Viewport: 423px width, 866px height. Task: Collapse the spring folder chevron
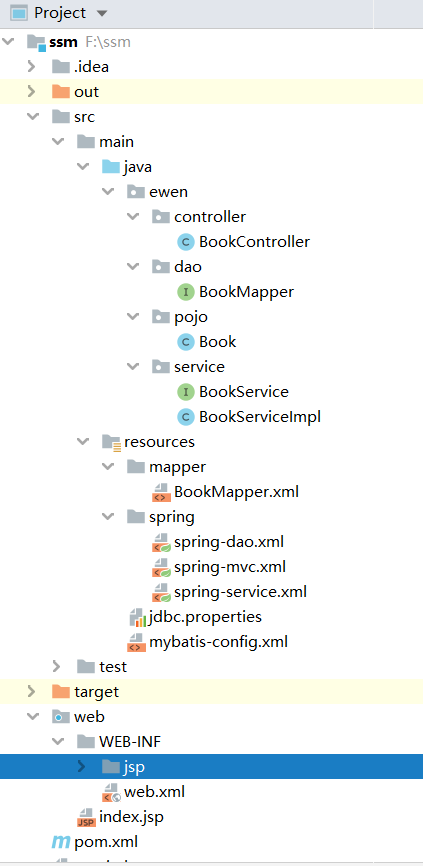[x=108, y=517]
